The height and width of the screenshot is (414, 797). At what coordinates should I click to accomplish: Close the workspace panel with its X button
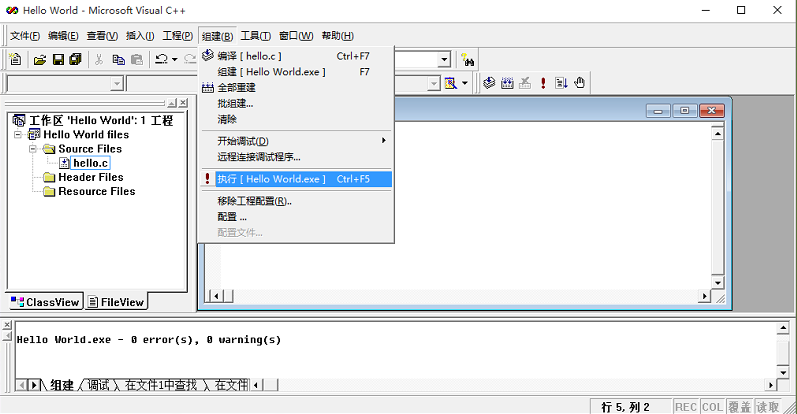(183, 103)
